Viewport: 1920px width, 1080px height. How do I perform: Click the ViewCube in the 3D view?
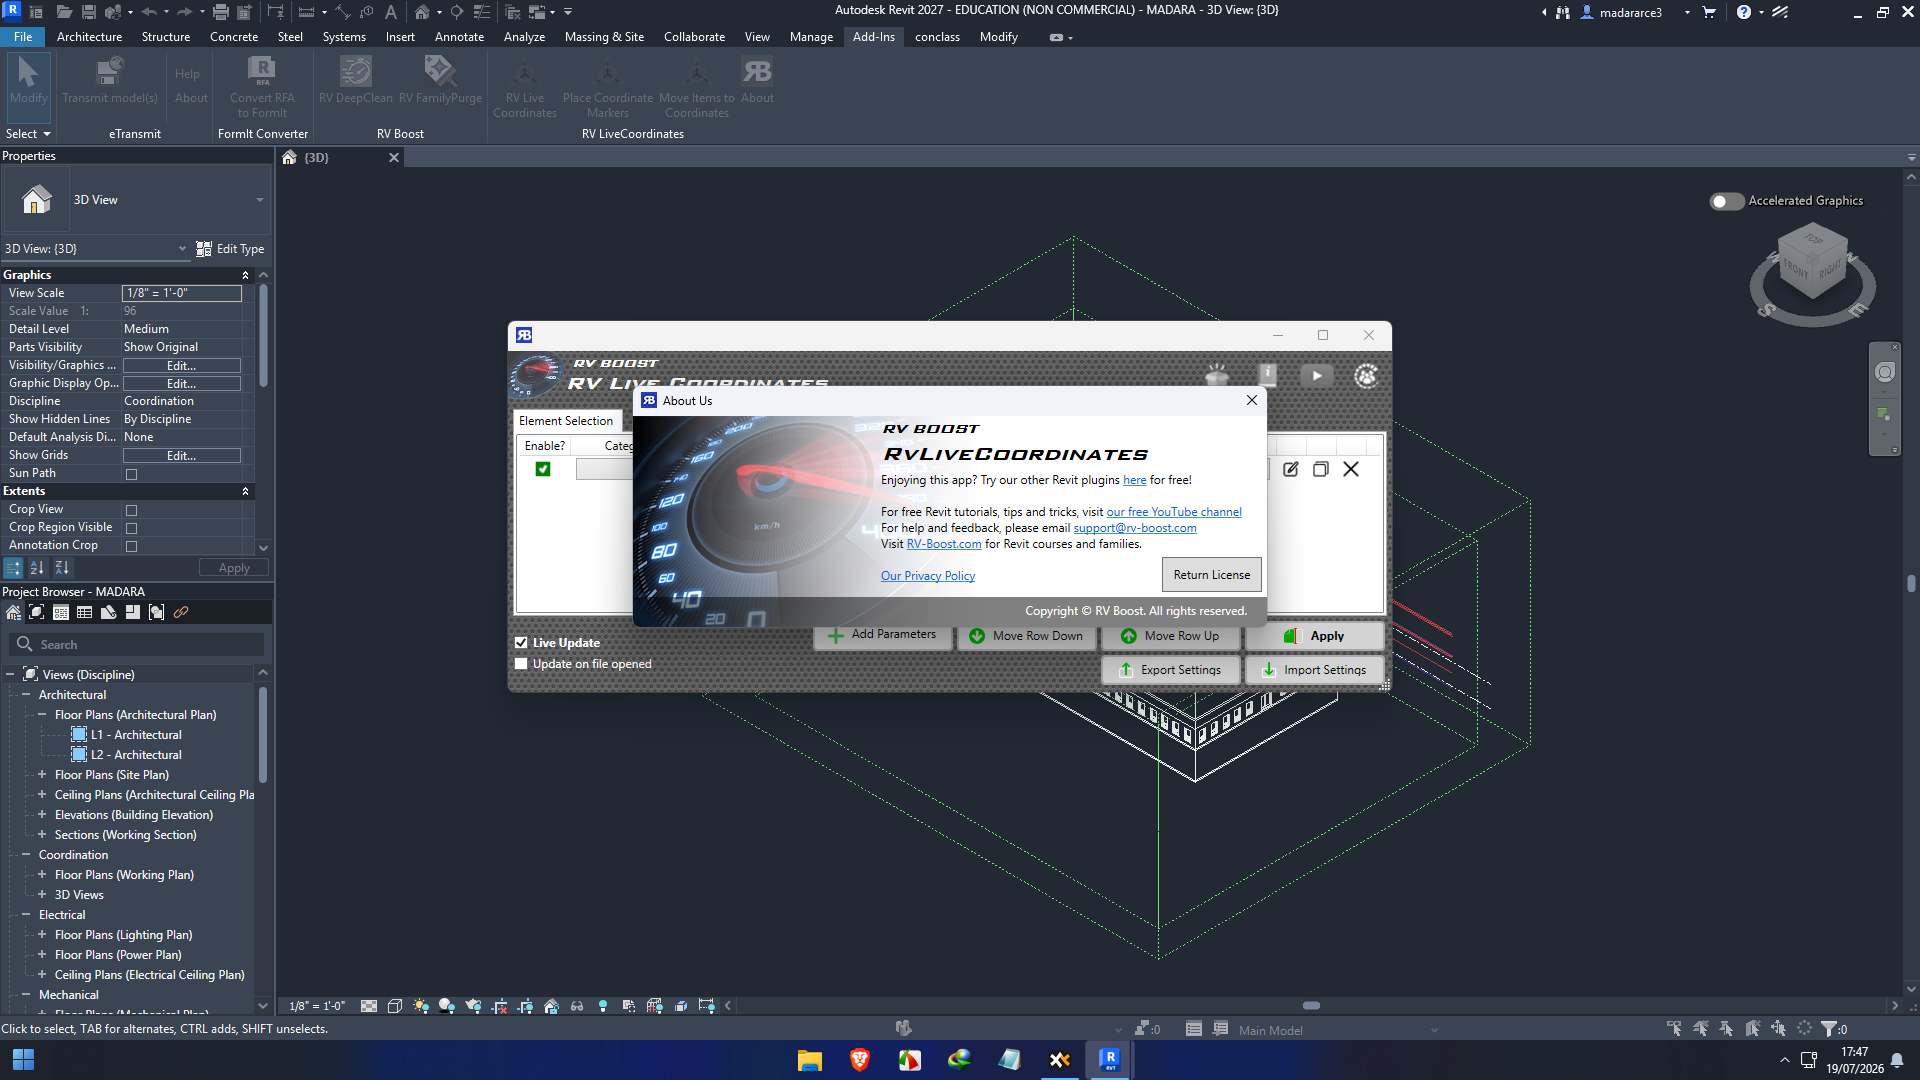1812,262
